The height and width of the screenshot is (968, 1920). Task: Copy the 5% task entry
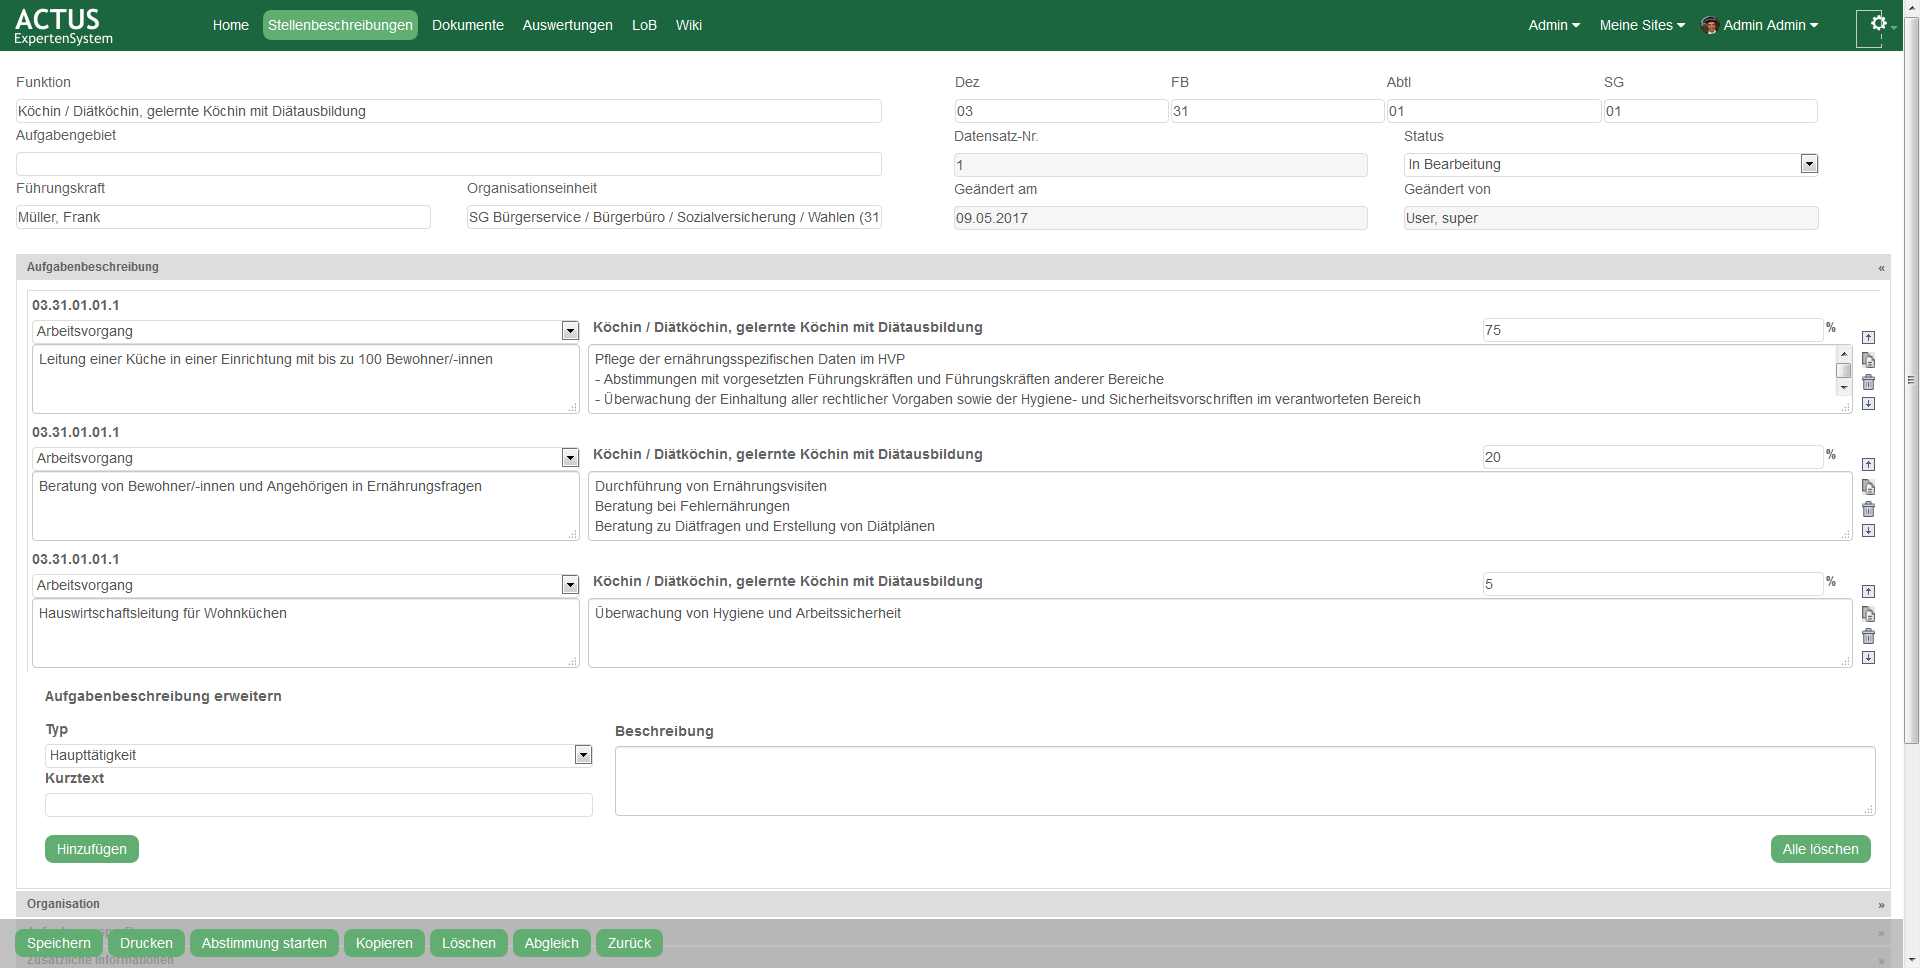tap(1868, 614)
